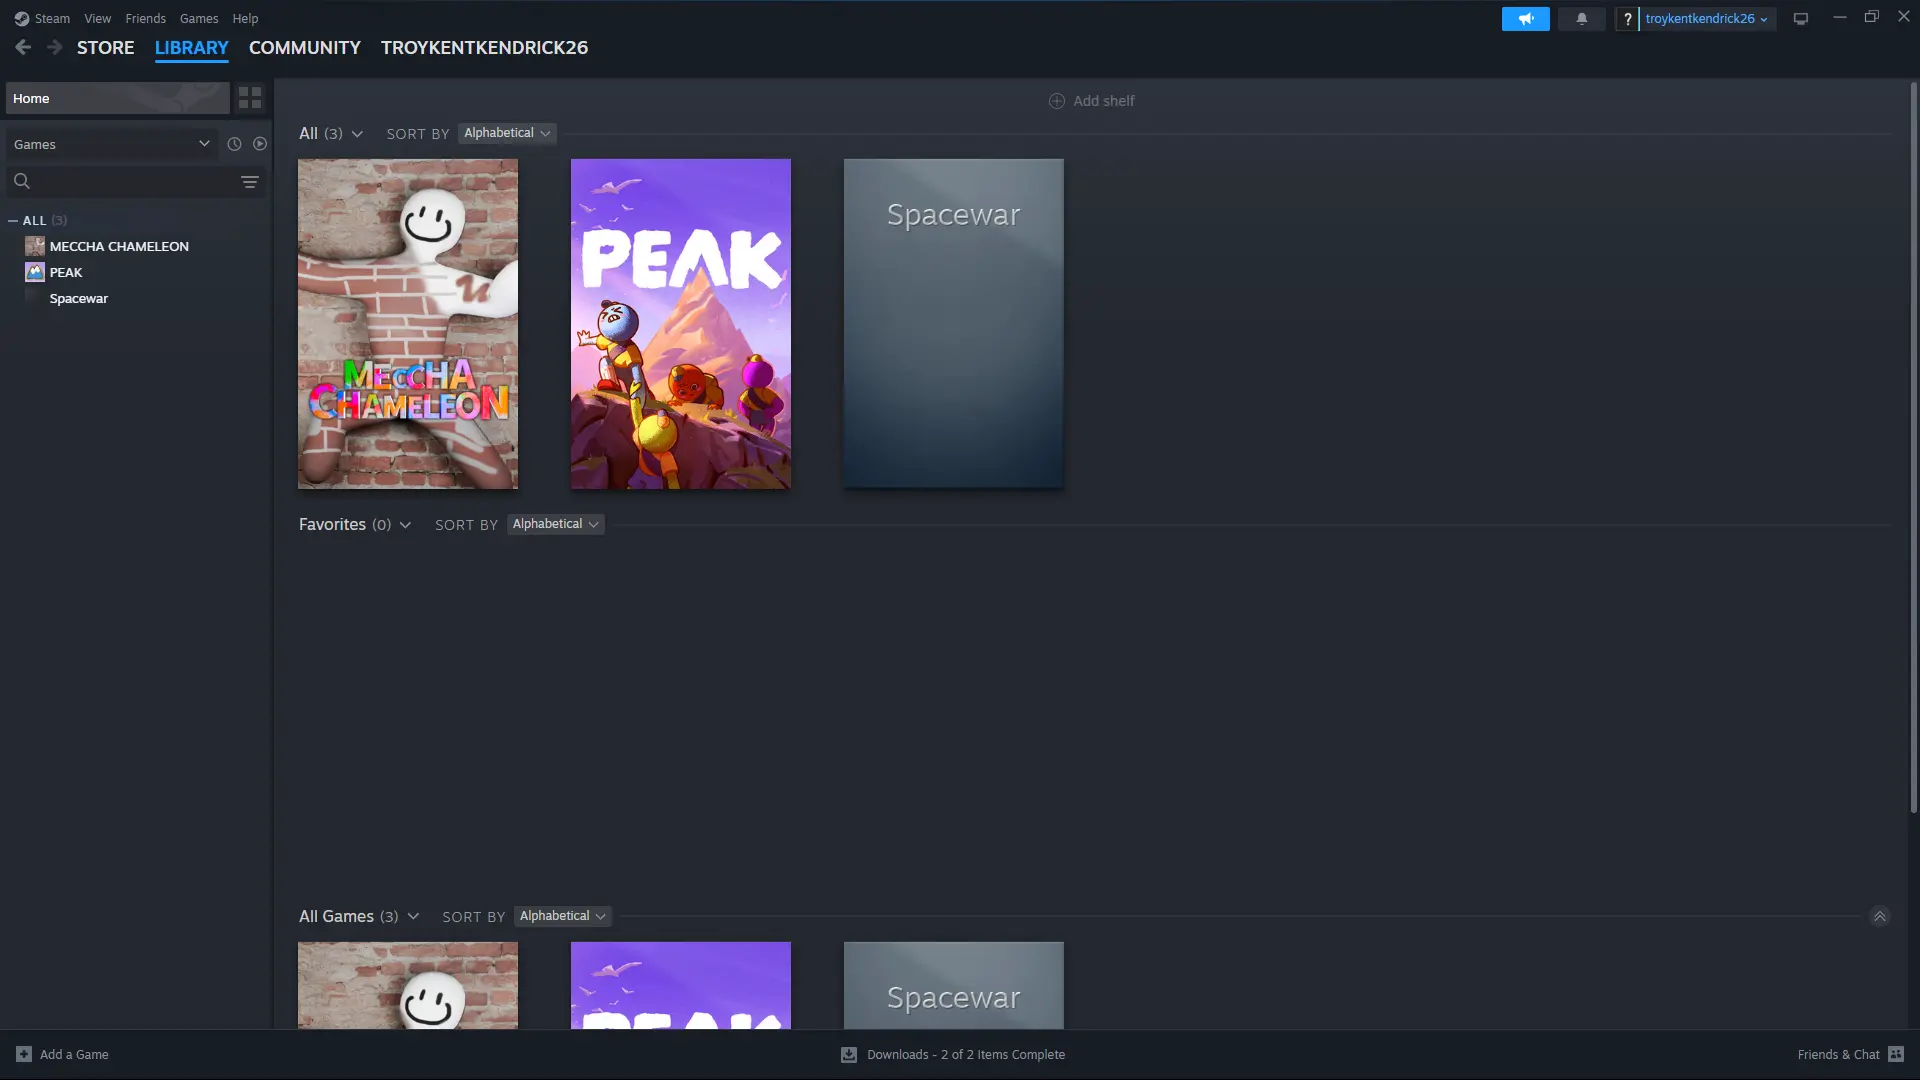The width and height of the screenshot is (1920, 1080).
Task: Open Spacewar tile in All shelf
Action: coord(954,324)
